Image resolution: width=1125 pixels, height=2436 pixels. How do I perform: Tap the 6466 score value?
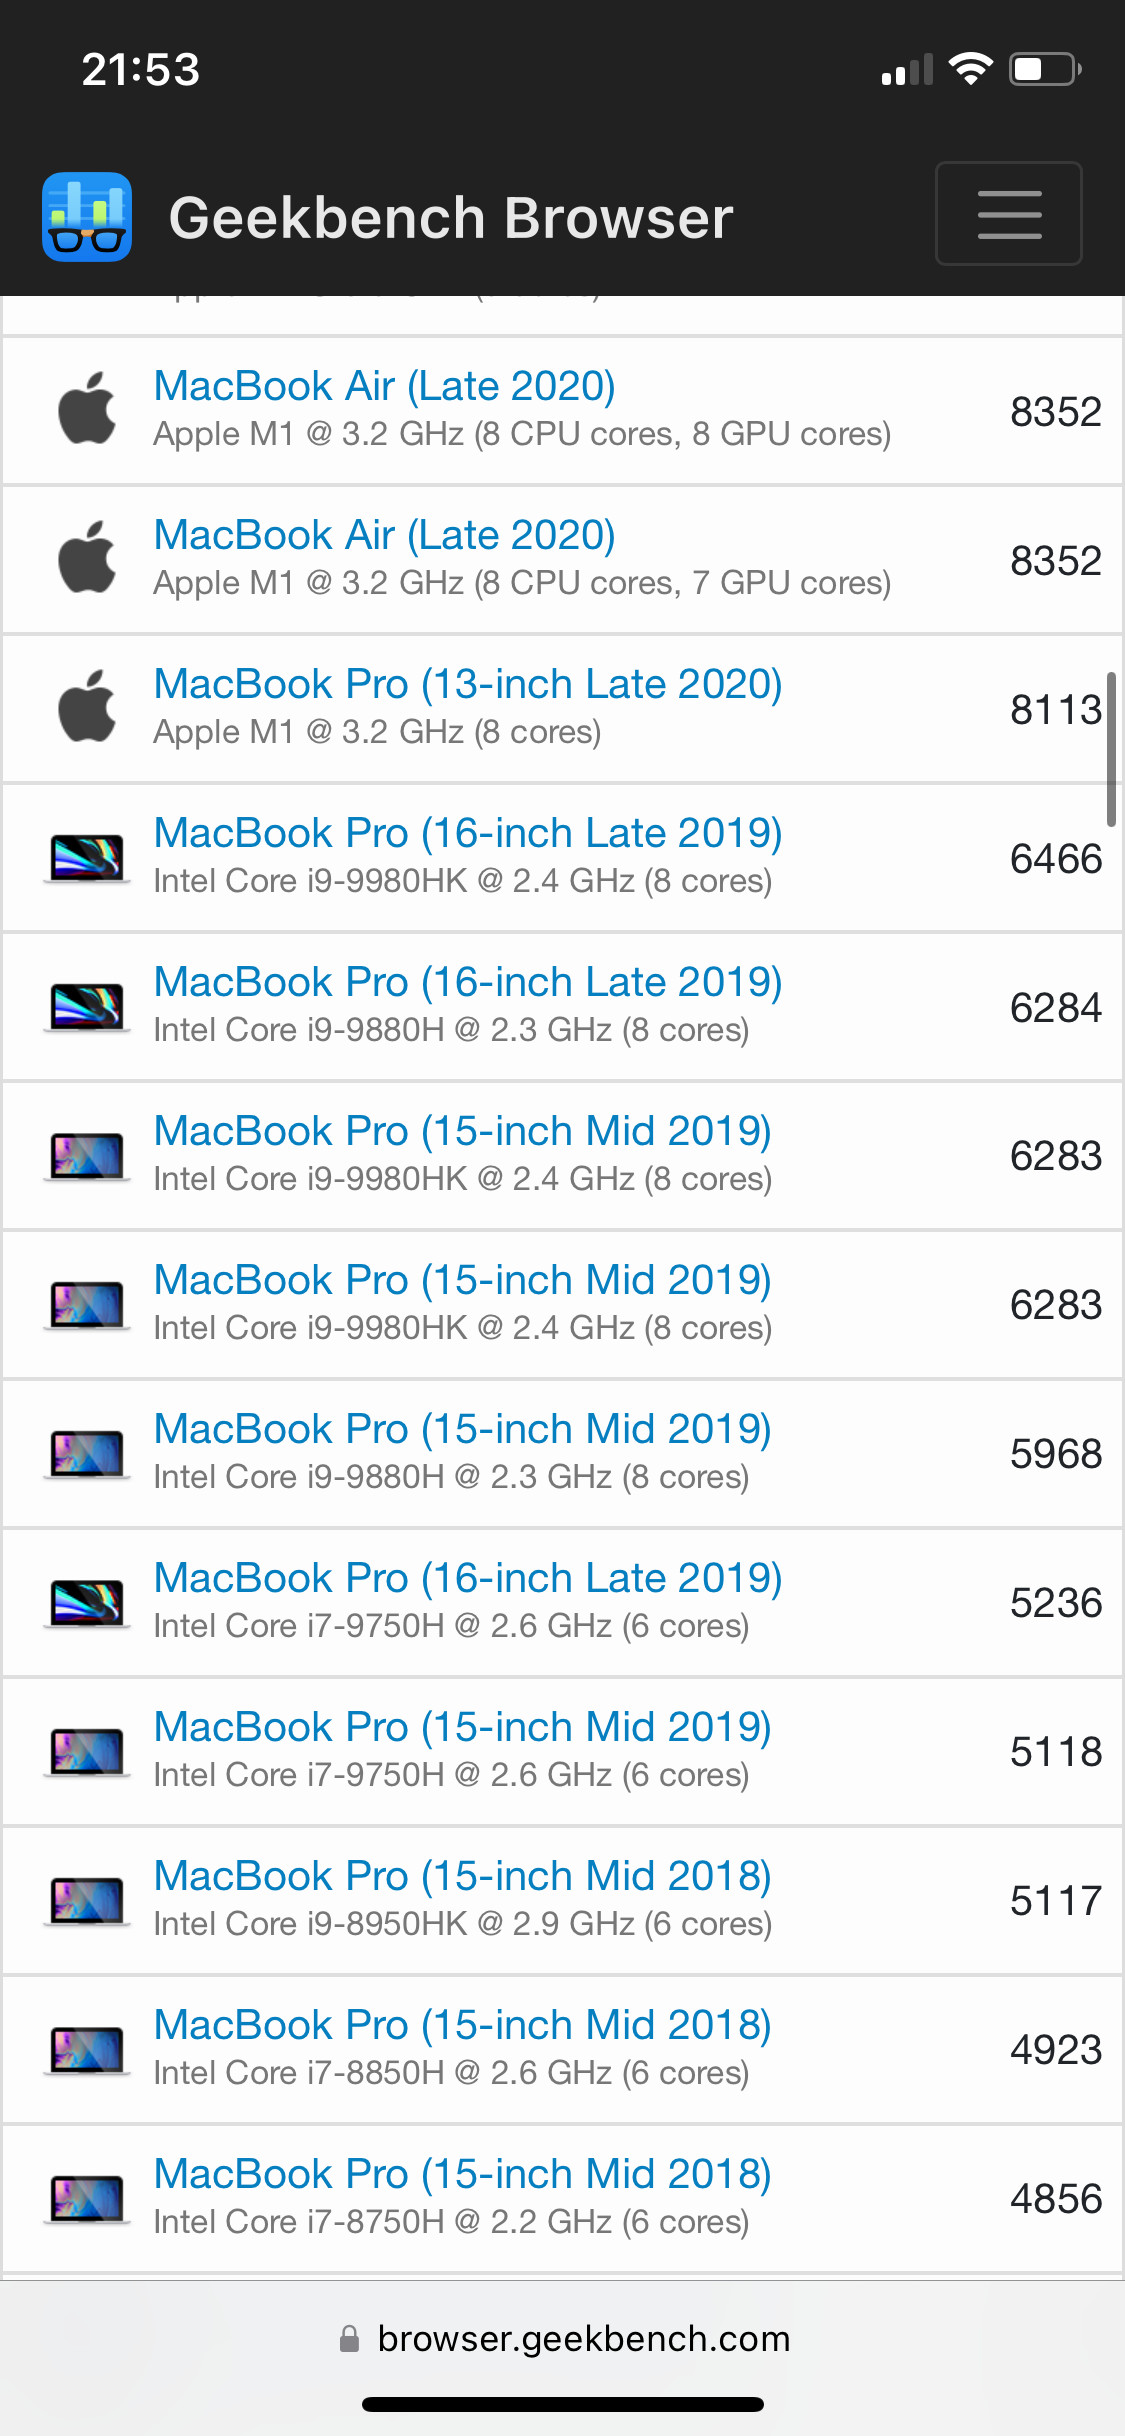pos(1055,859)
